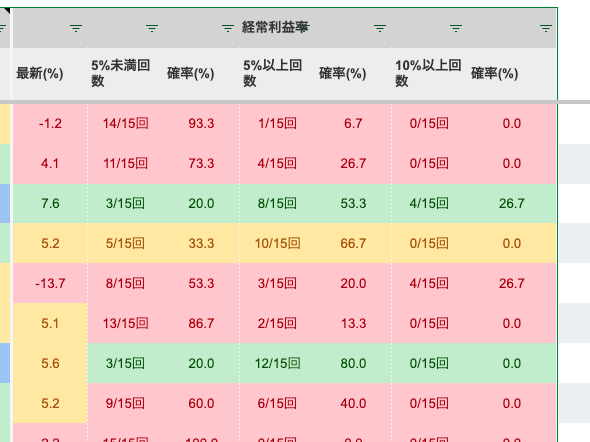The image size is (590, 442).
Task: Click the black note triangle at top-left corner
Action: tap(7, 11)
